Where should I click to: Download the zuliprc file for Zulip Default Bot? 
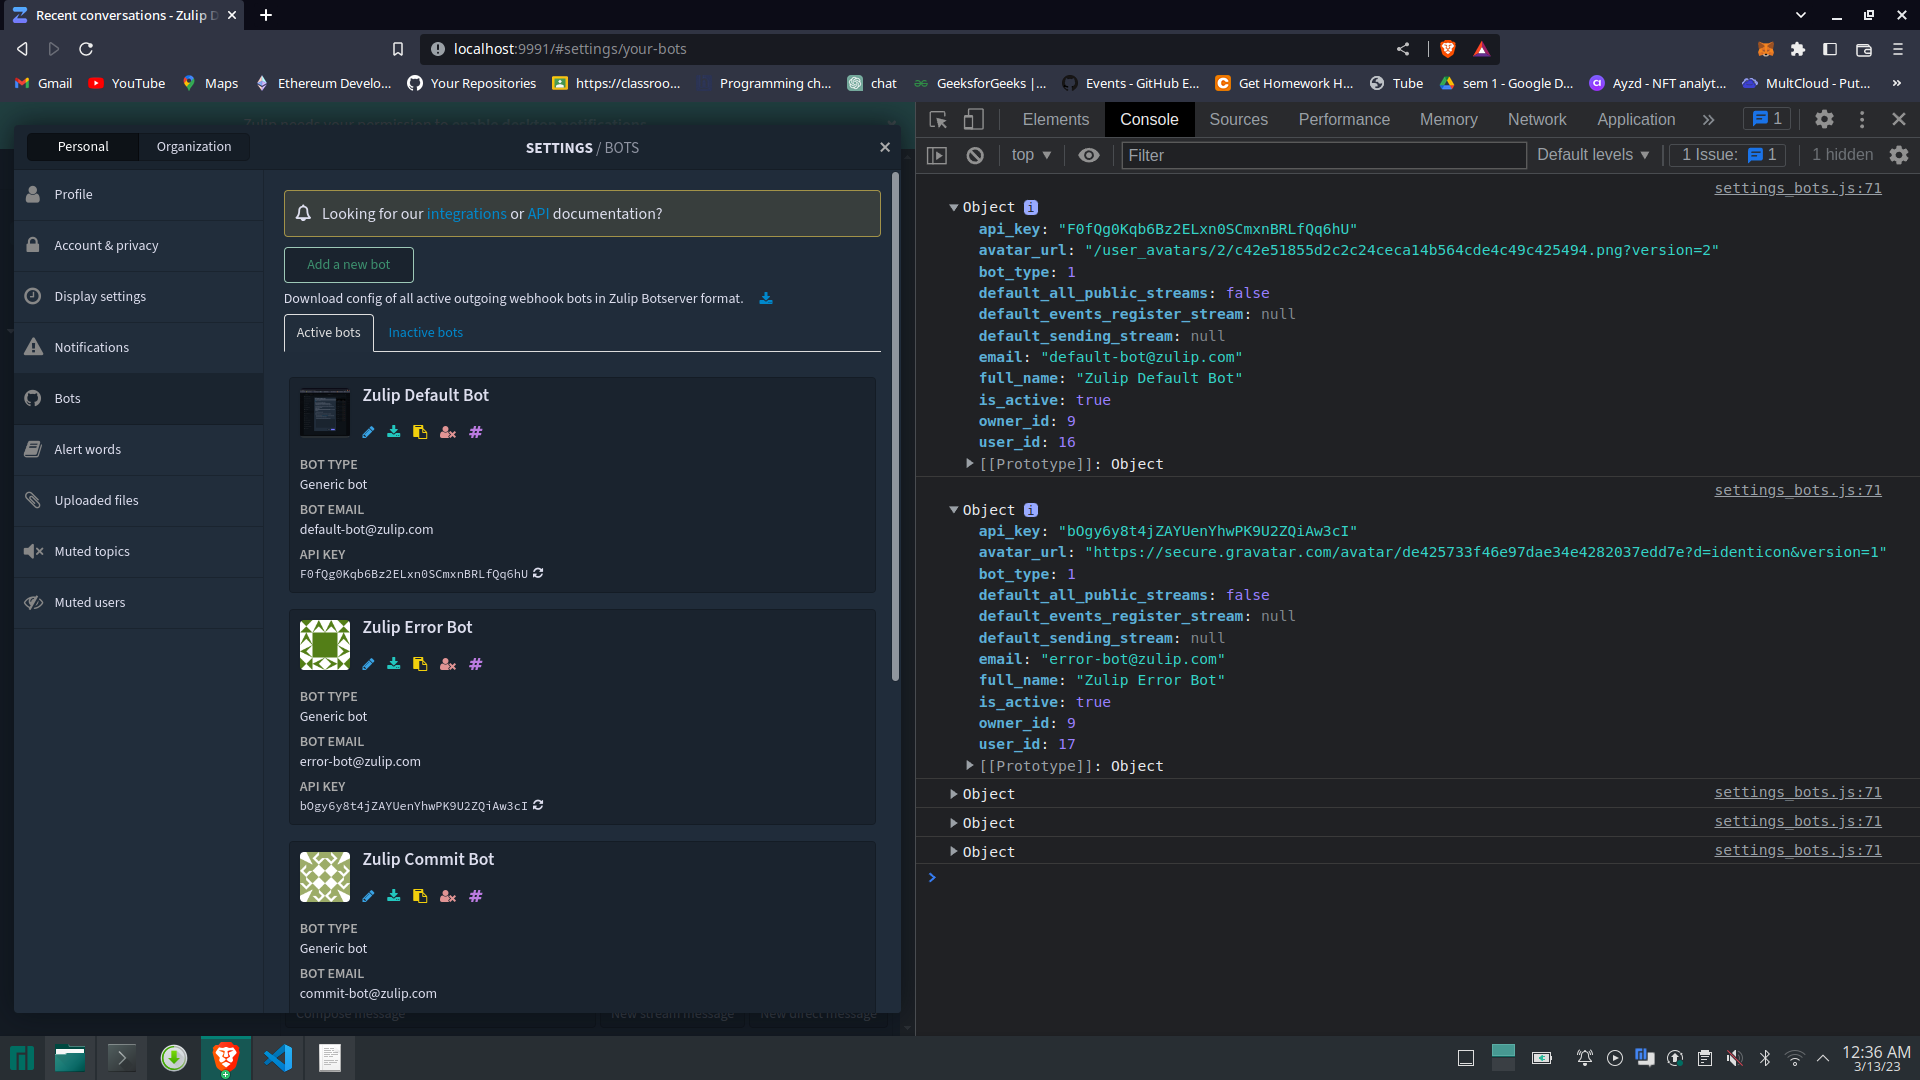coord(394,432)
